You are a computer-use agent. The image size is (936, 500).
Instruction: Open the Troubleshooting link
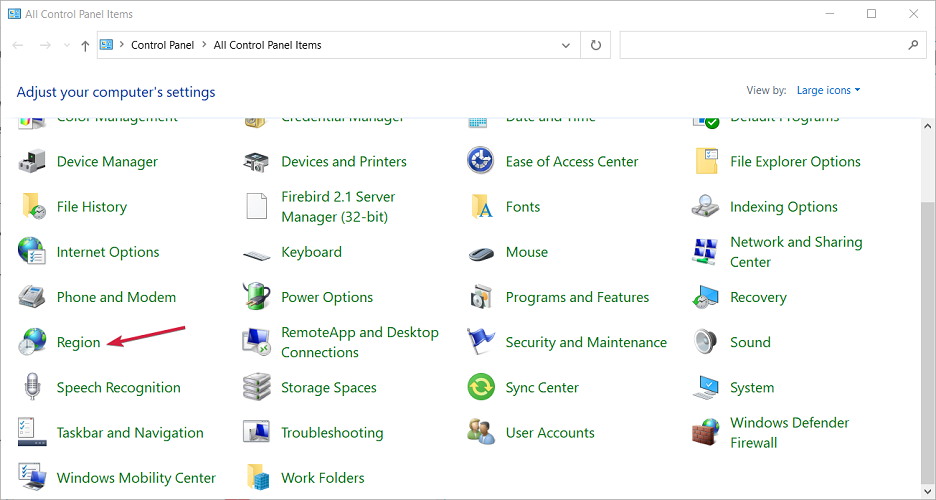click(x=332, y=432)
